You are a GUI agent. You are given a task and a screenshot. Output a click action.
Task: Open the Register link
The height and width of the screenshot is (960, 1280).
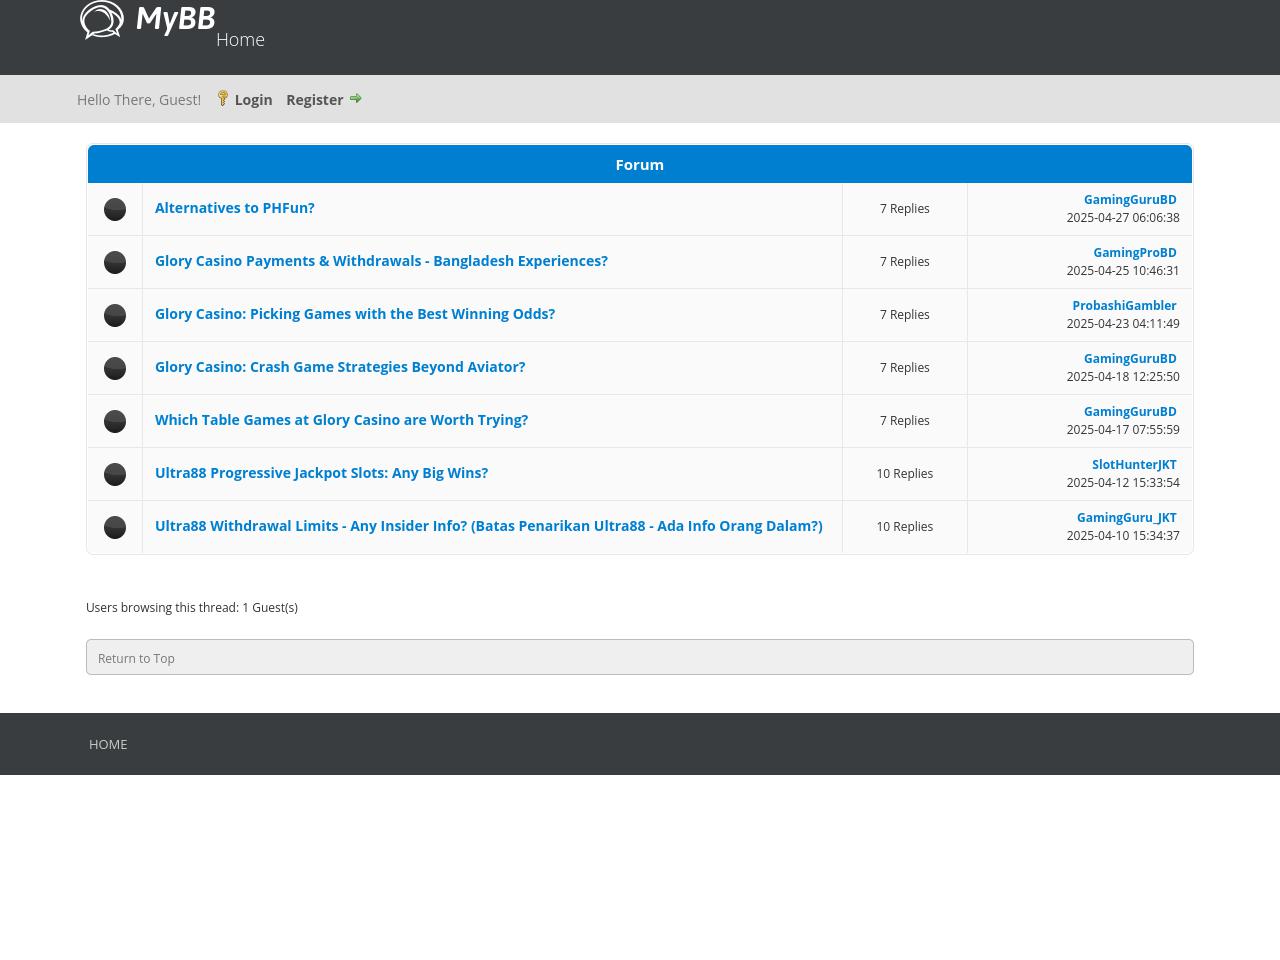coord(314,99)
